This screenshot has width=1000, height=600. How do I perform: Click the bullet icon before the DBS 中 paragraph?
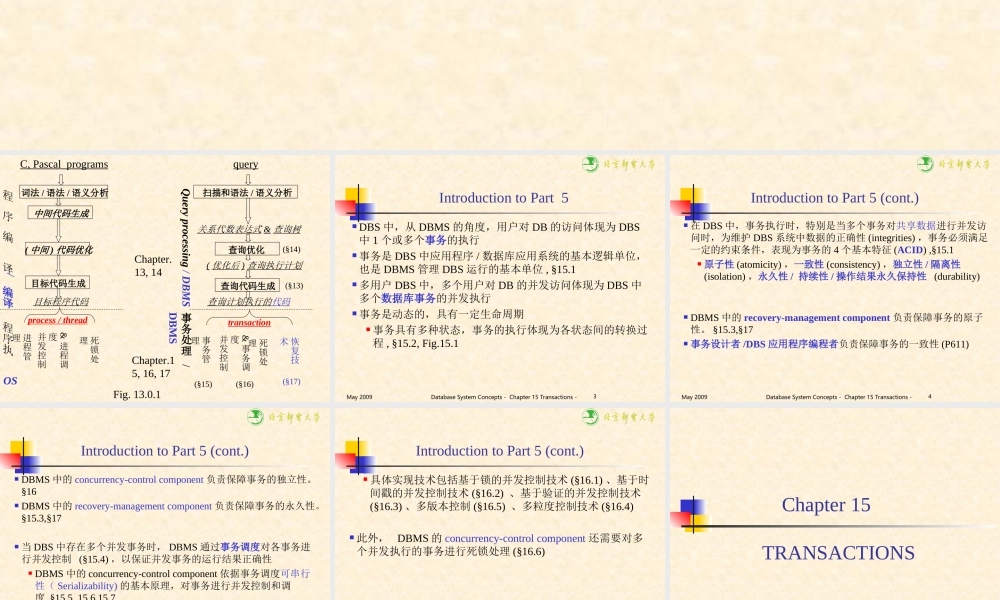click(x=354, y=226)
